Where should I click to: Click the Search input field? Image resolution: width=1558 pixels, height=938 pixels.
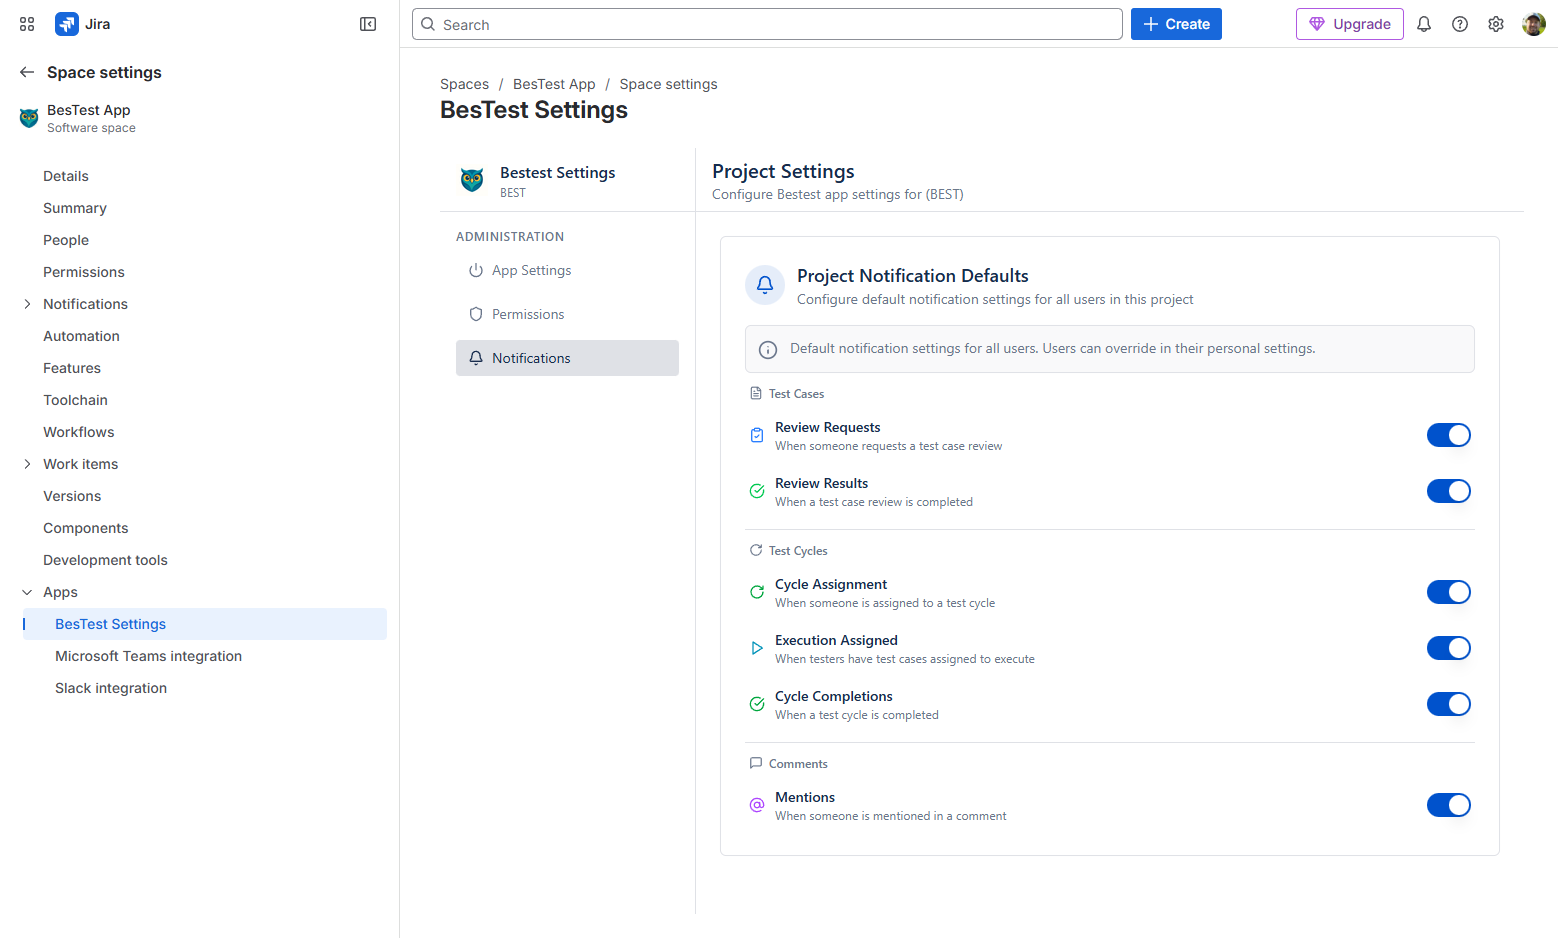[767, 24]
